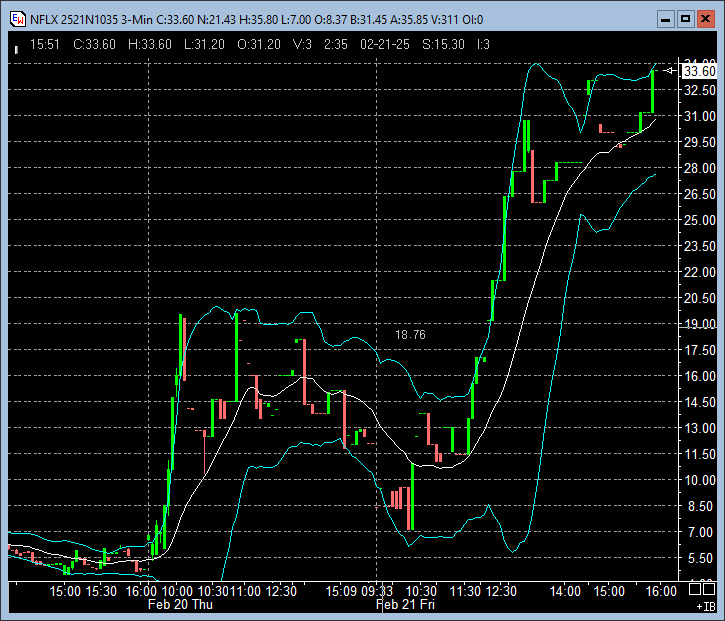The image size is (725, 621).
Task: Click the 11.50 price axis label
Action: pos(700,455)
